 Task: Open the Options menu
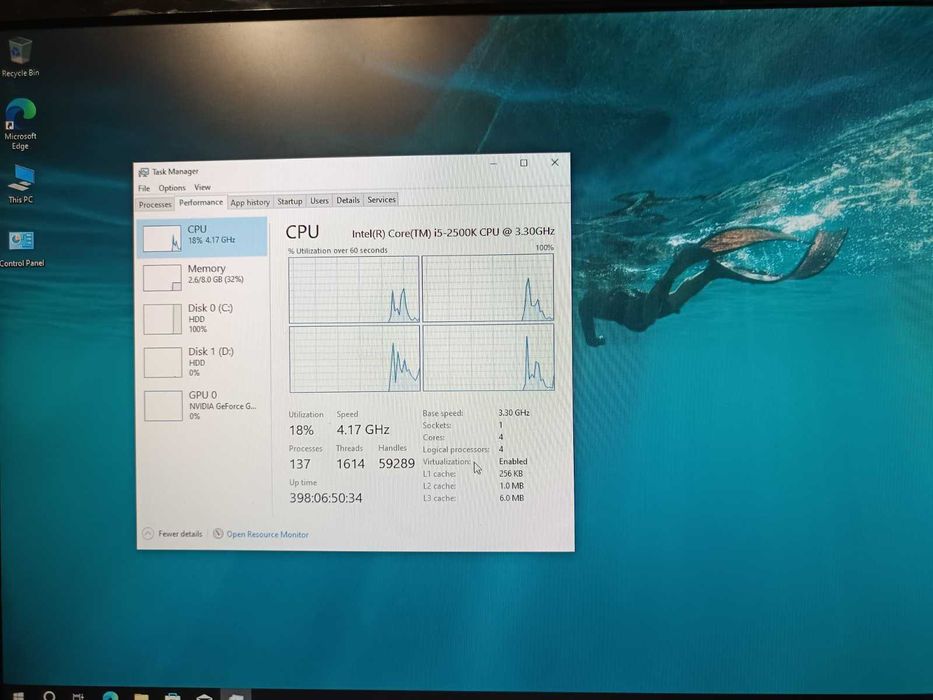tap(172, 188)
